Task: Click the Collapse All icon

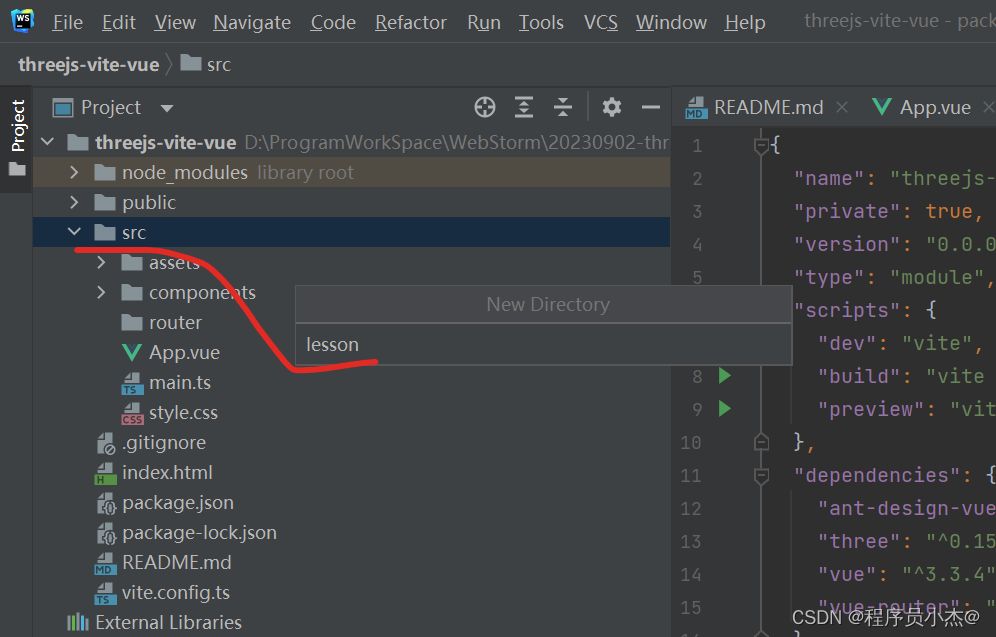Action: coord(563,107)
